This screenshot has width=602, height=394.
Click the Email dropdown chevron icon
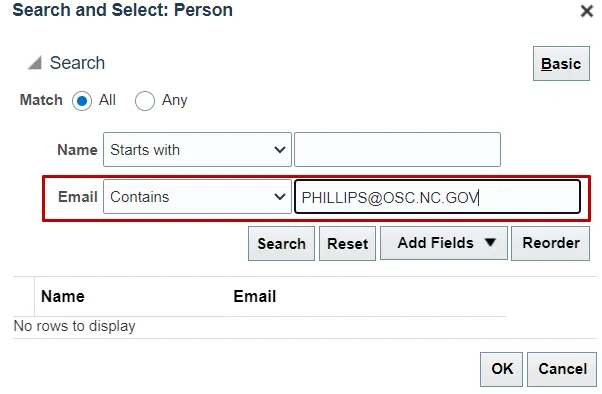point(280,197)
